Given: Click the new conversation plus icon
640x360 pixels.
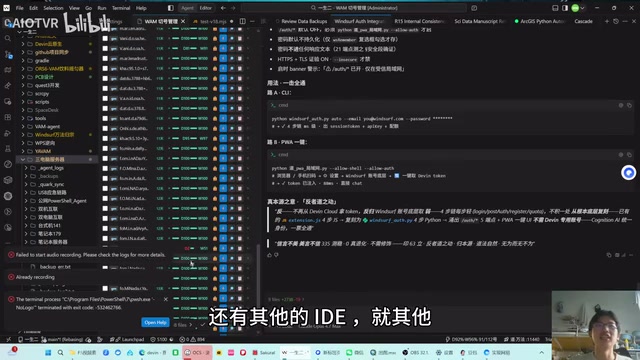Looking at the screenshot, I should point(607,21).
